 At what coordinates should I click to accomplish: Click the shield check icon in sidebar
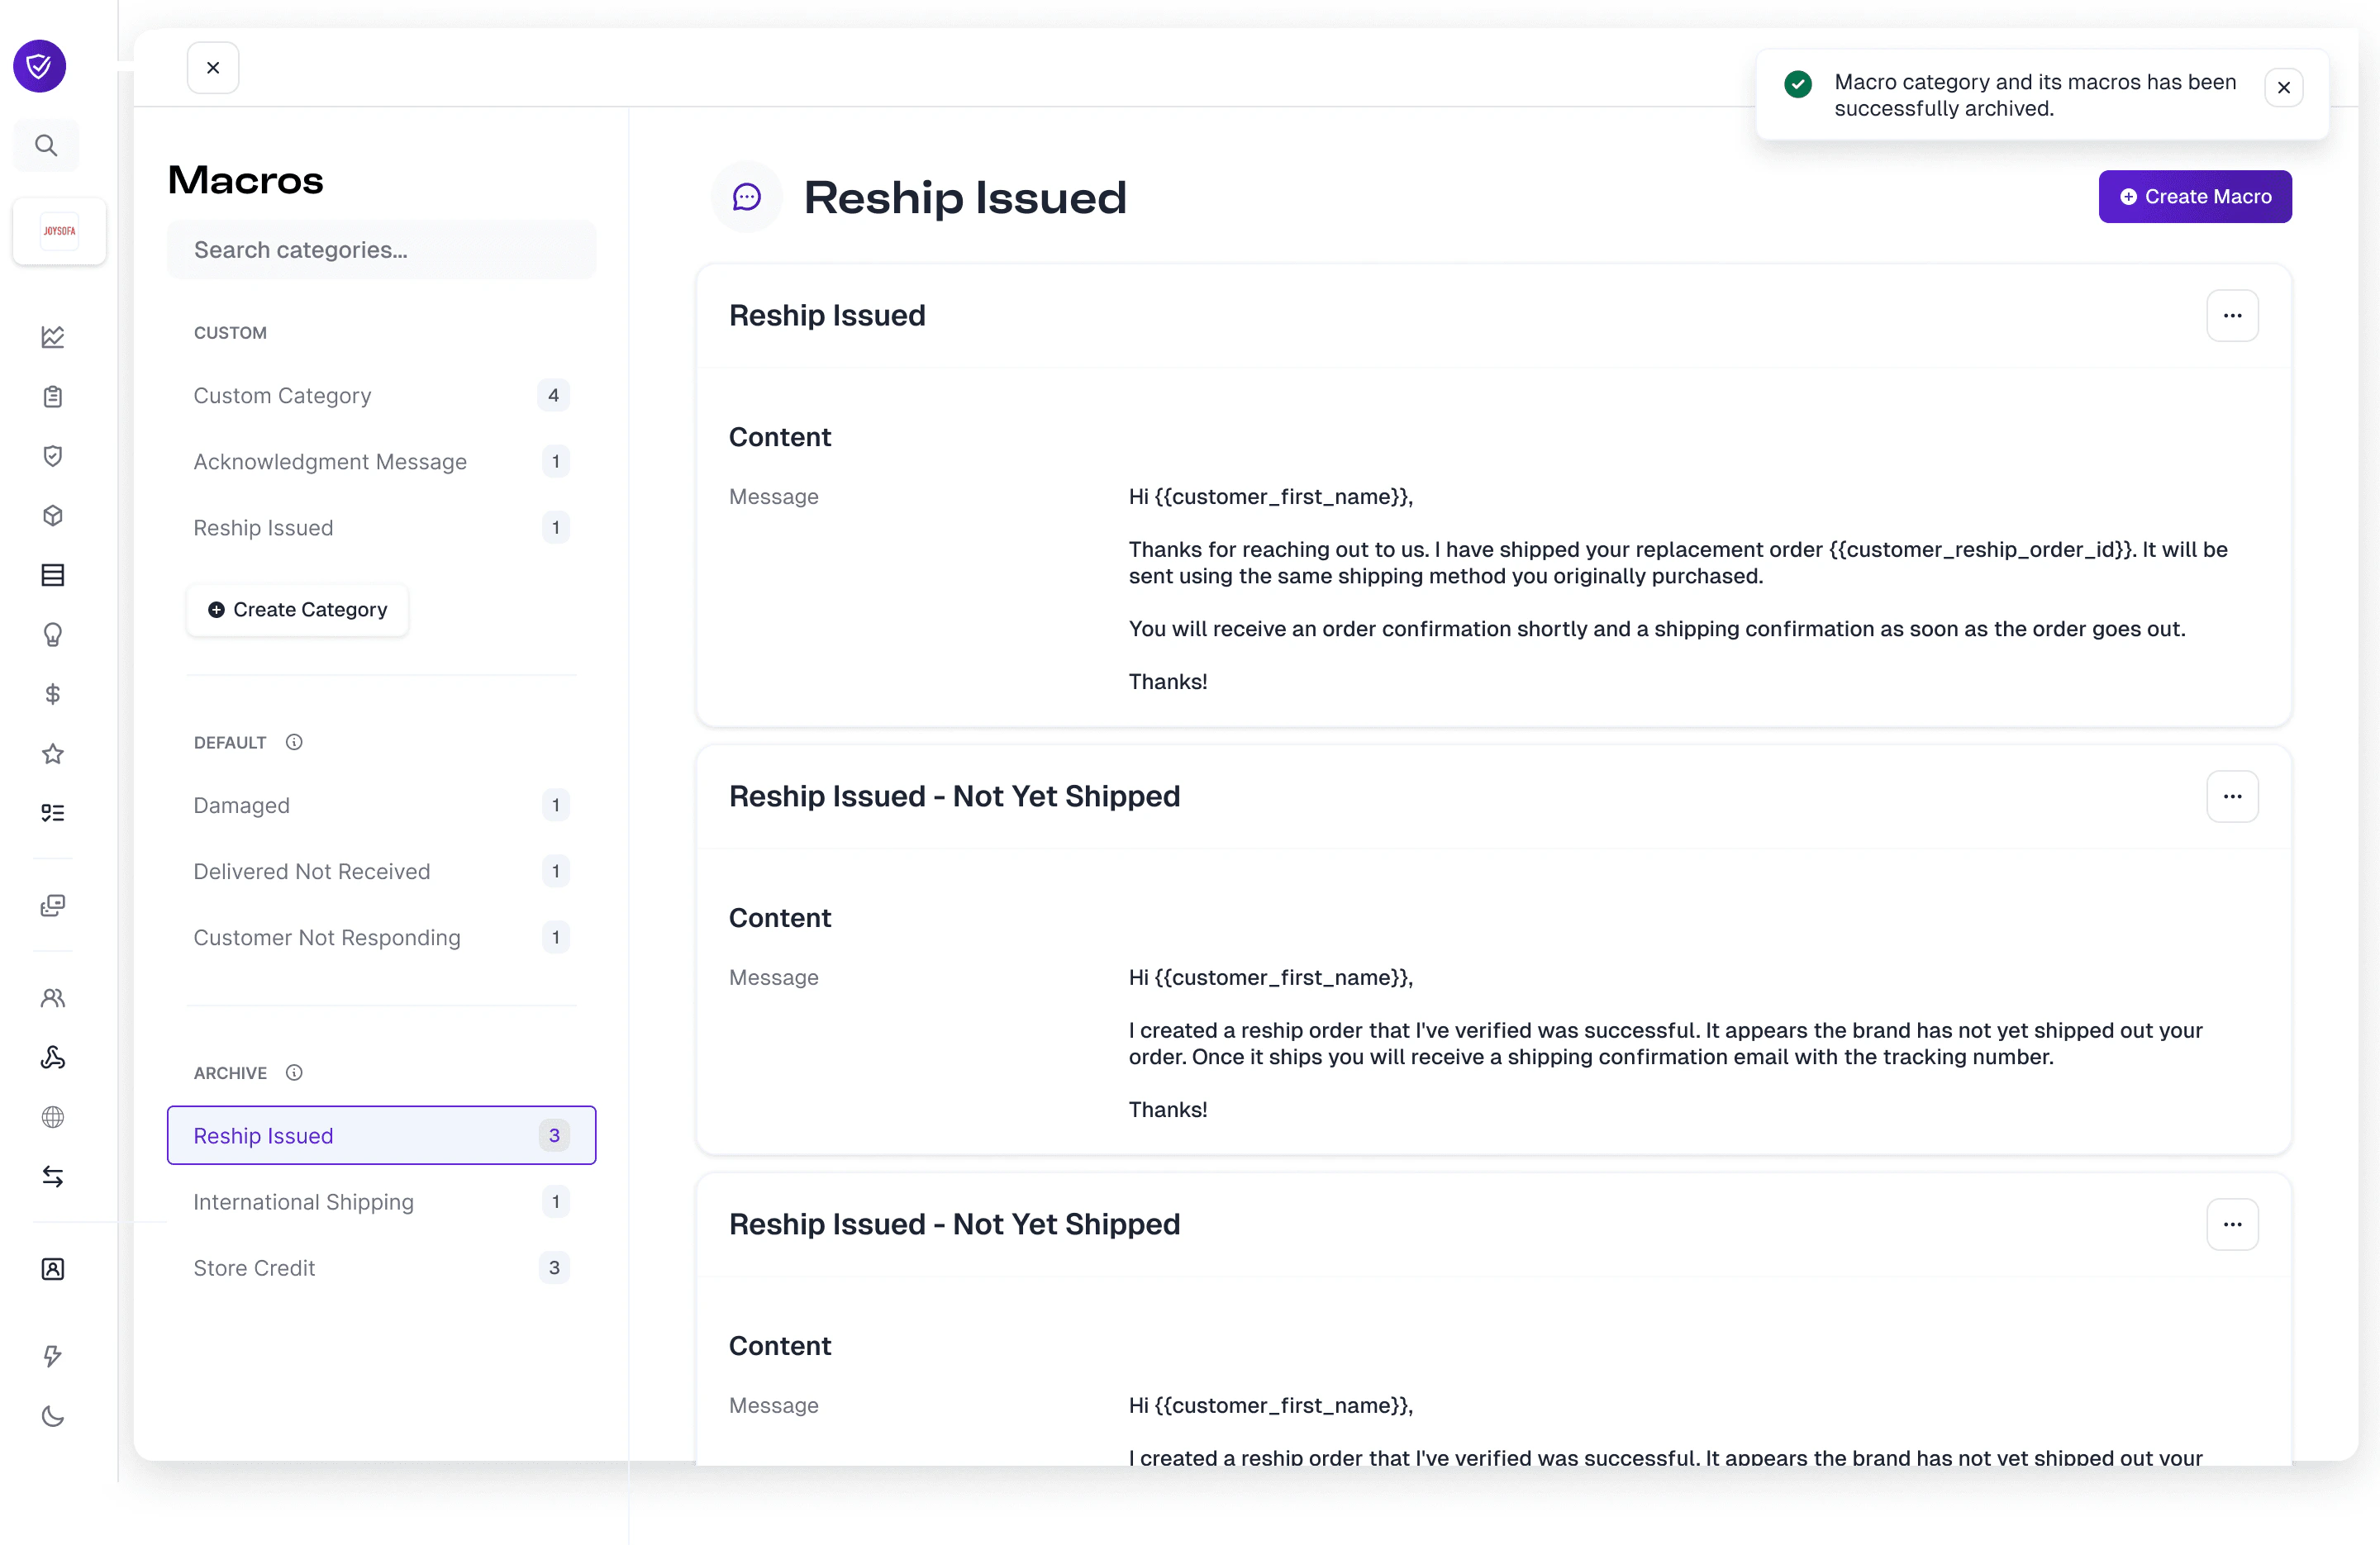(x=53, y=456)
